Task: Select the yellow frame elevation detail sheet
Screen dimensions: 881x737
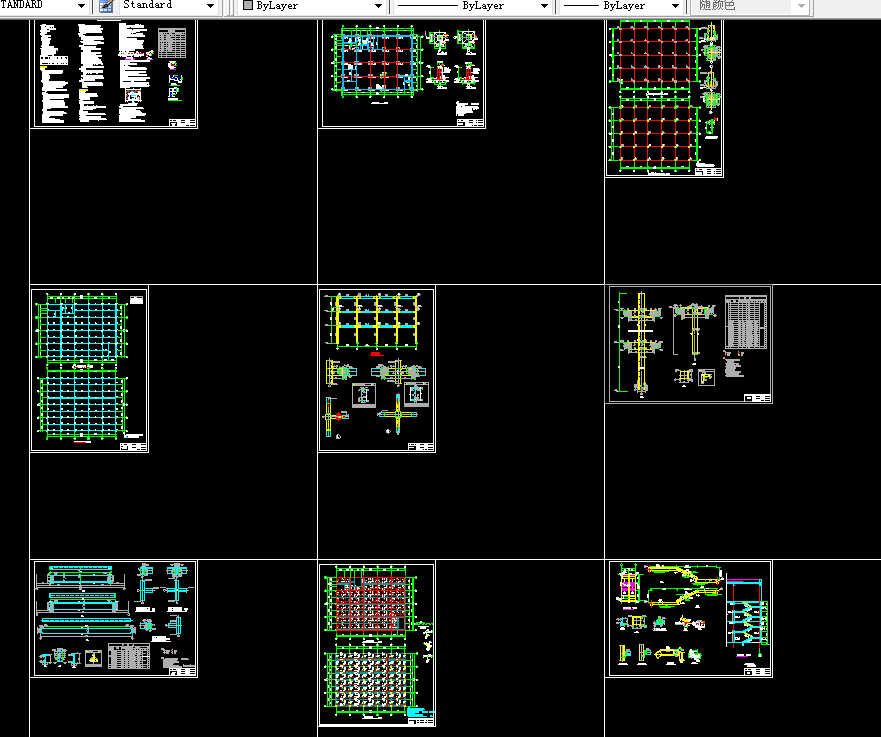Action: (376, 369)
